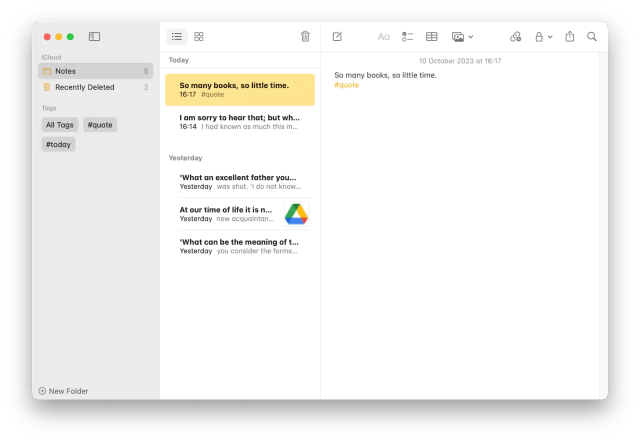This screenshot has height=442, width=640.
Task: Click the Notes folder icon
Action: point(47,71)
